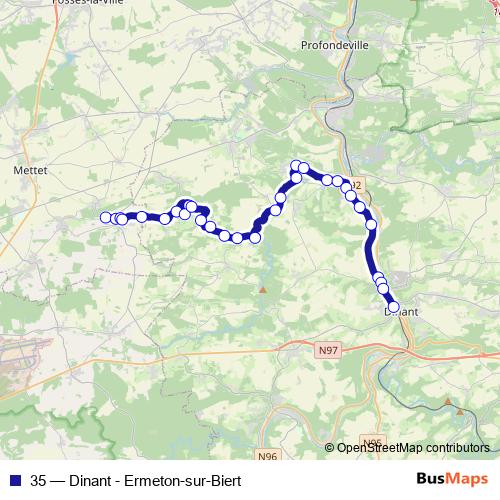
Task: Click the blue legend square for line 35
Action: click(x=15, y=480)
